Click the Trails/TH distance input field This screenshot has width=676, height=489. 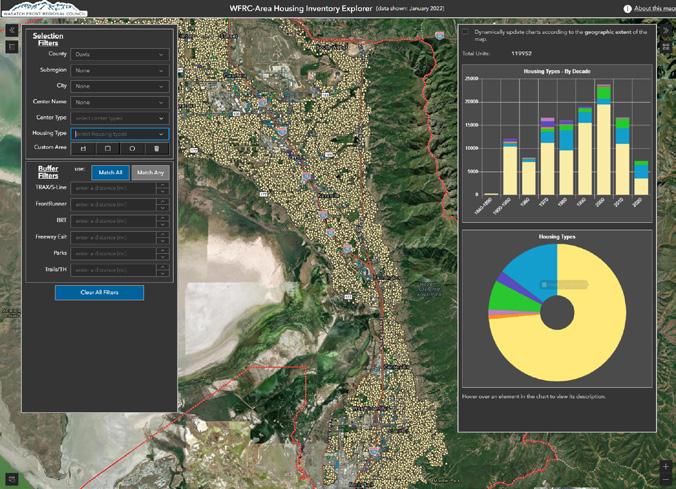(x=113, y=270)
